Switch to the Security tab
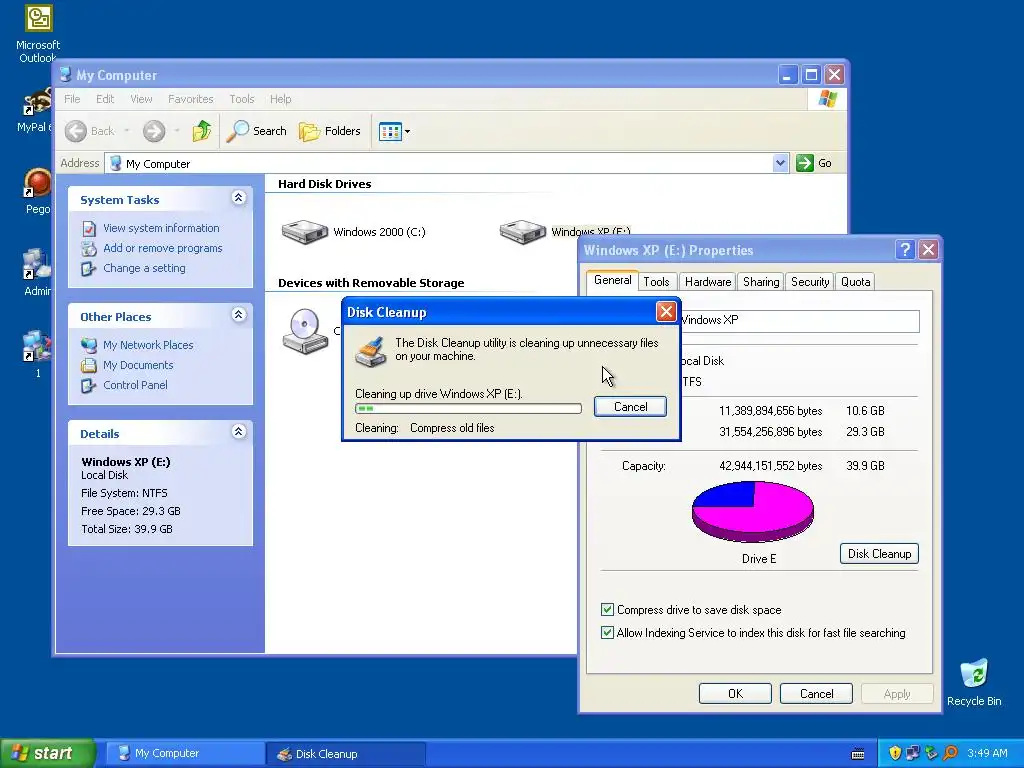 (810, 281)
